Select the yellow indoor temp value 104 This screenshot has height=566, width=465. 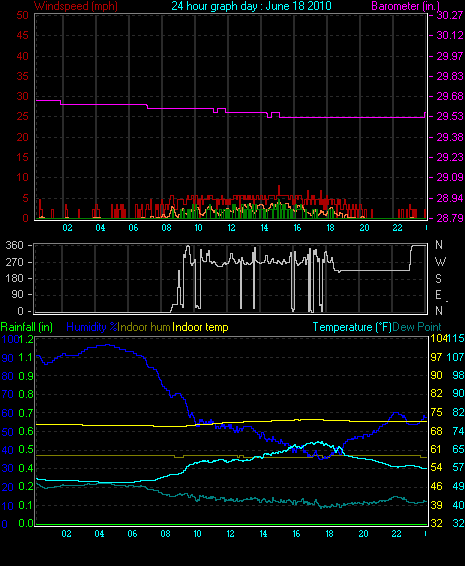pyautogui.click(x=438, y=338)
